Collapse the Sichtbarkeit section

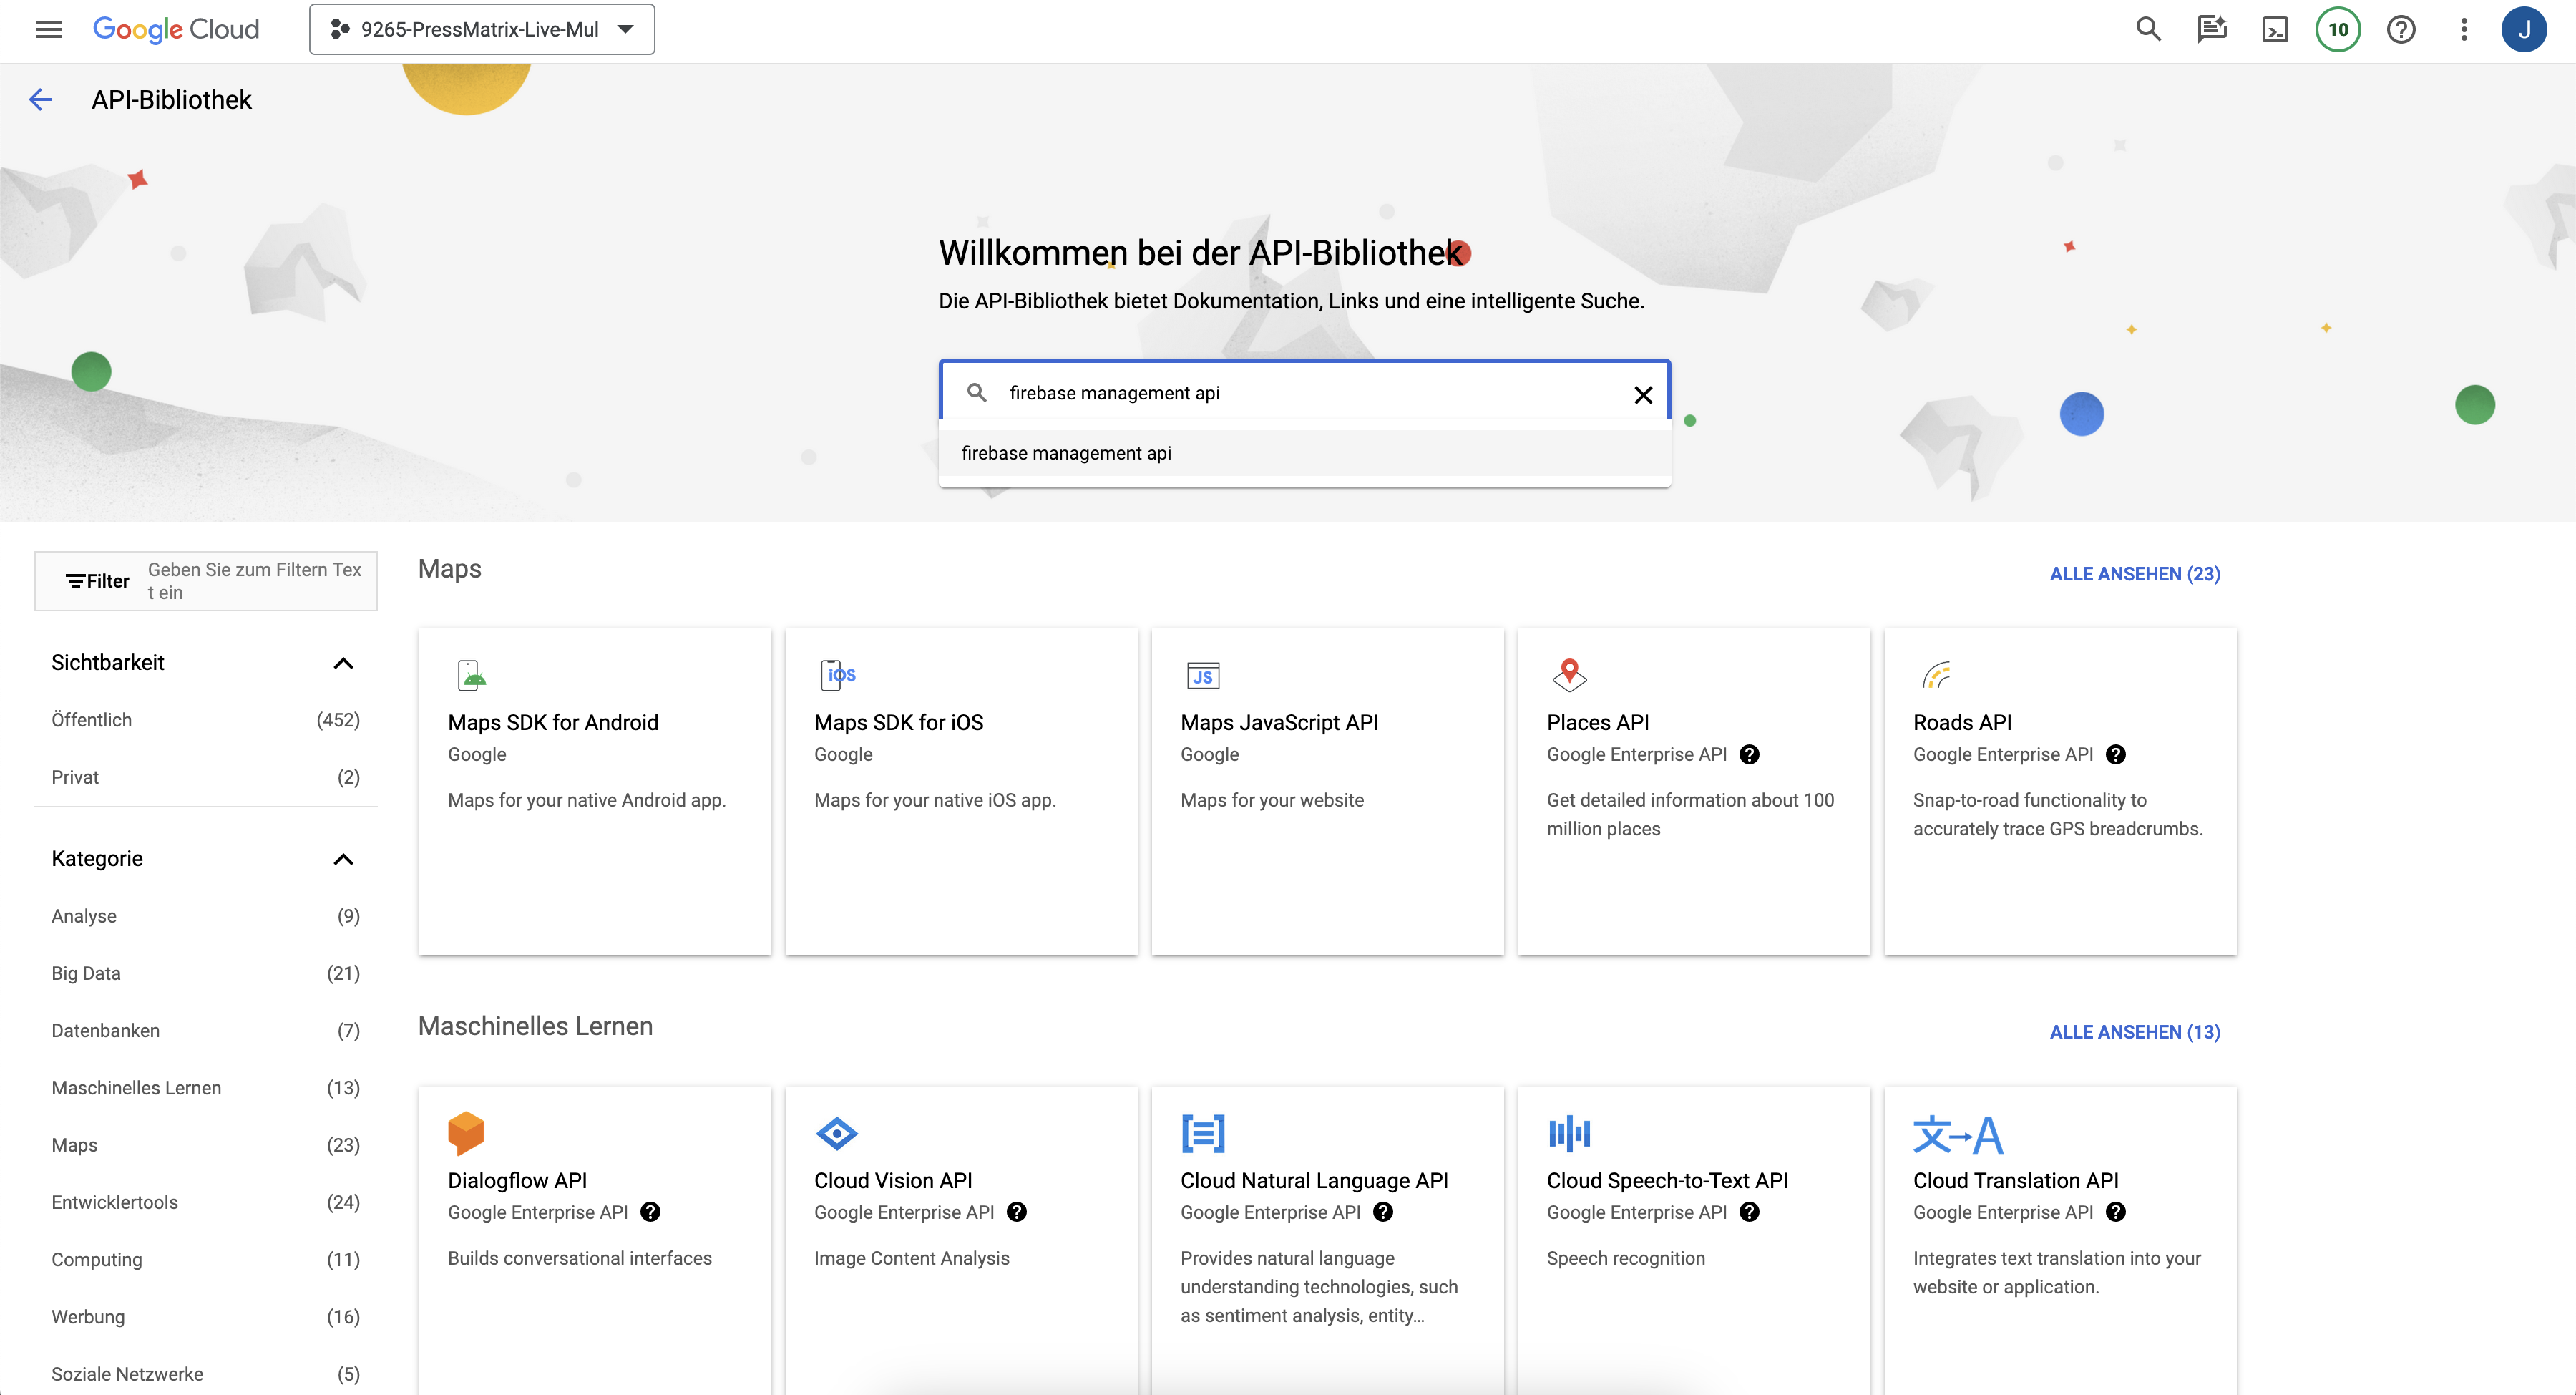click(x=343, y=663)
